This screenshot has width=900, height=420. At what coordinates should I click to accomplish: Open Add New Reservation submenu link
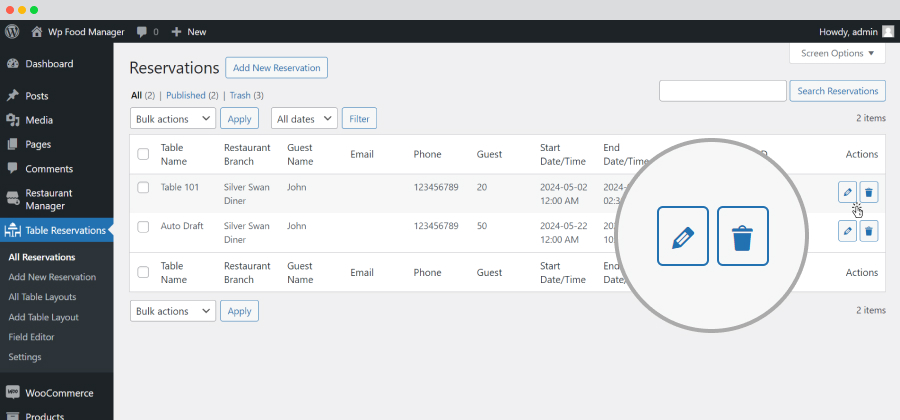coord(52,277)
